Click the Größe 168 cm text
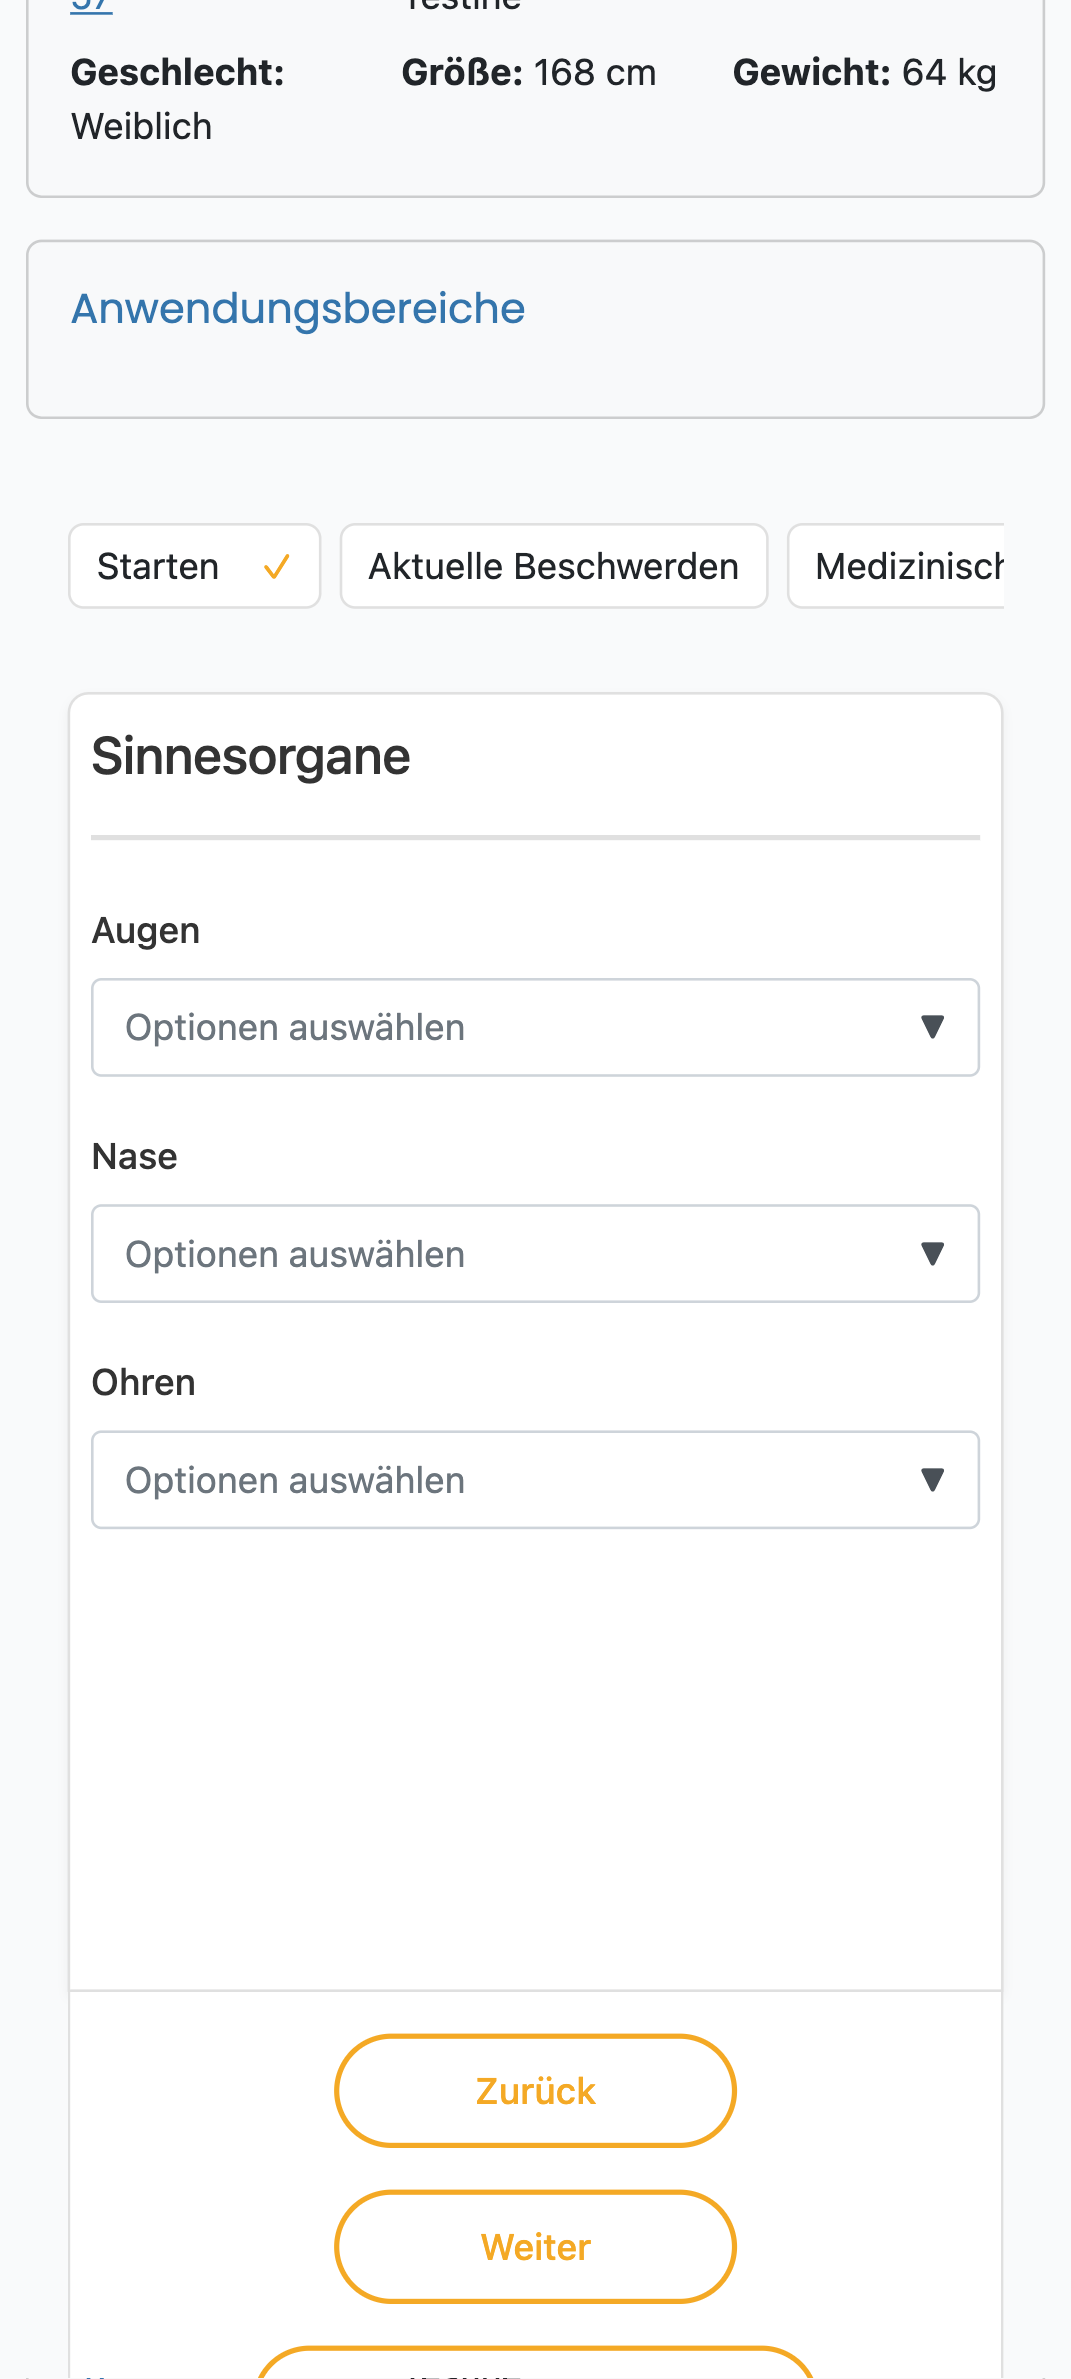Viewport: 1071px width, 2379px height. 529,73
